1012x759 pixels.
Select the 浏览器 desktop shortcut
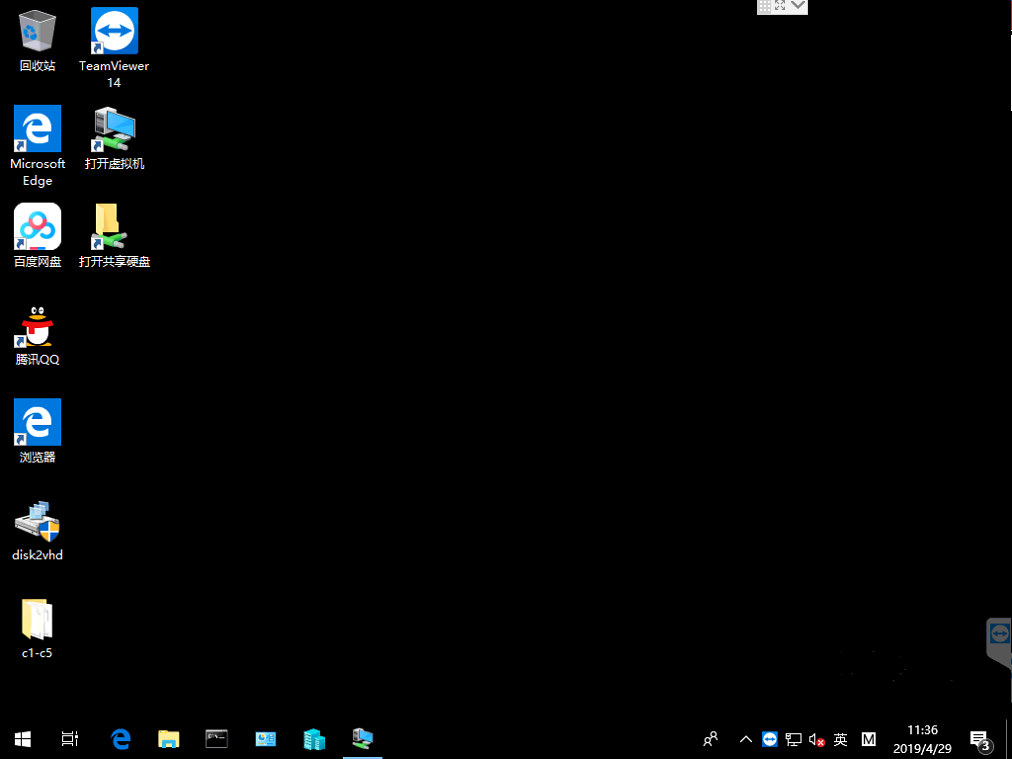(37, 431)
